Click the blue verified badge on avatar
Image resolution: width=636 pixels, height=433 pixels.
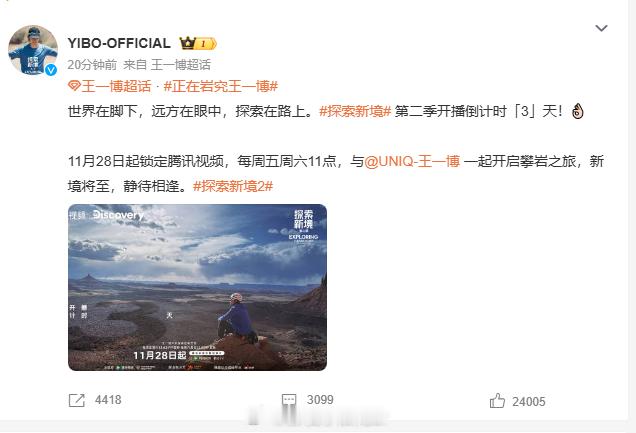coord(51,70)
